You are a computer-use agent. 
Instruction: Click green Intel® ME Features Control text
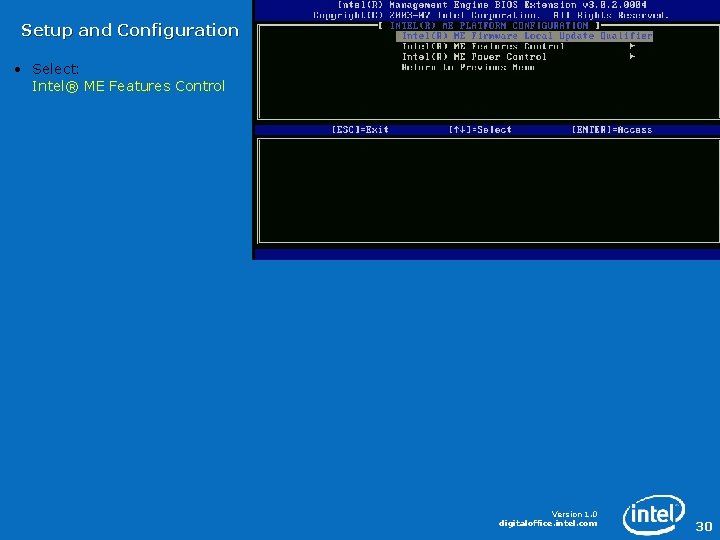[128, 86]
